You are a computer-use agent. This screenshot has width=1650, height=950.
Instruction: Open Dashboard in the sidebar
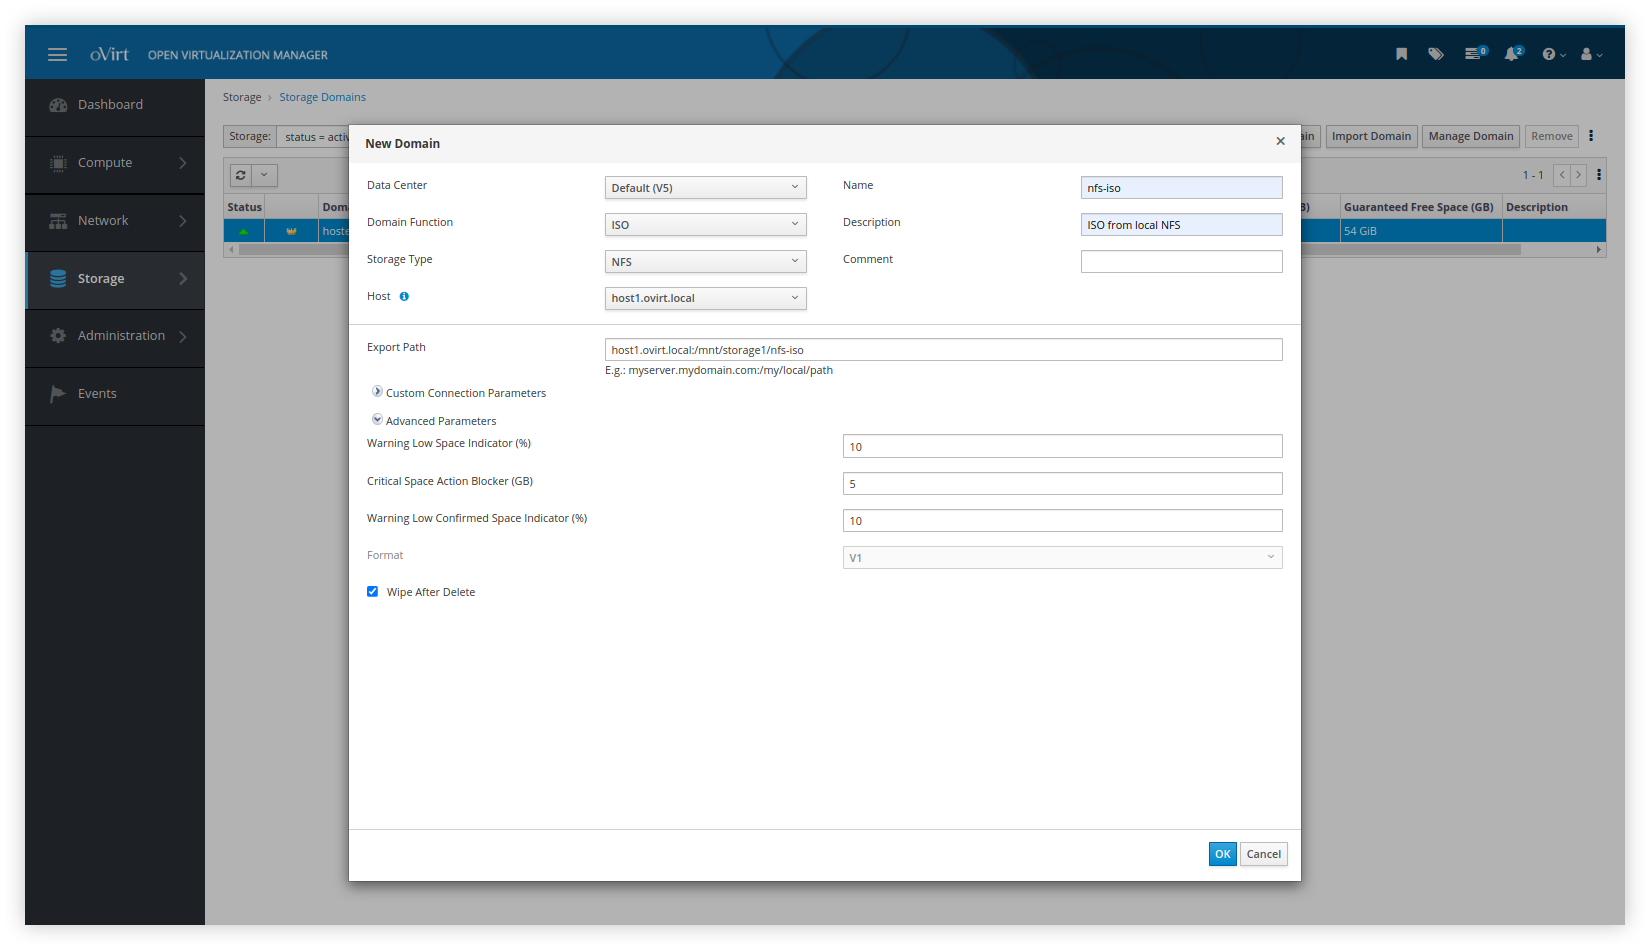point(110,105)
